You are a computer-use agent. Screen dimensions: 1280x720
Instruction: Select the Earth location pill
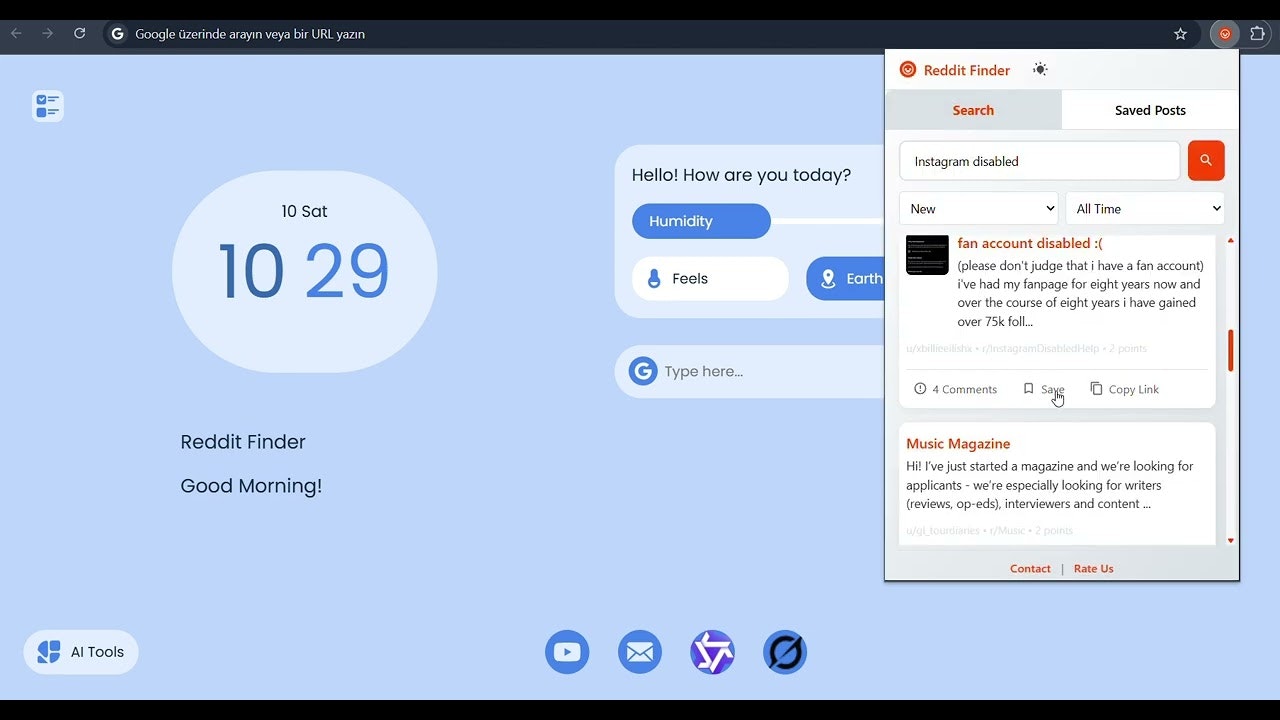tap(845, 279)
